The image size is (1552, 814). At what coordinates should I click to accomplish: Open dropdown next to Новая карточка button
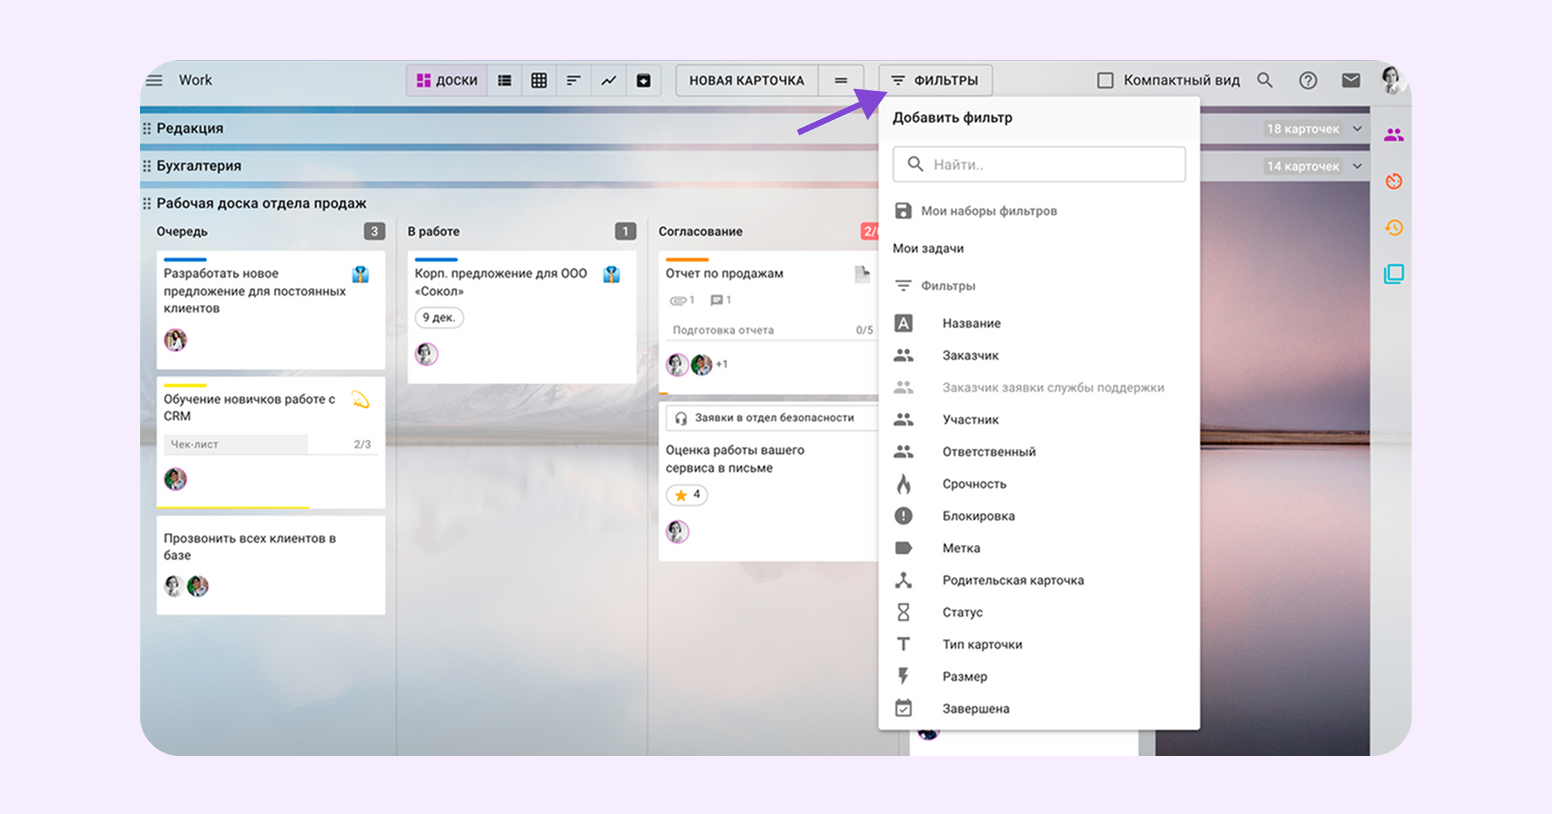[x=841, y=80]
